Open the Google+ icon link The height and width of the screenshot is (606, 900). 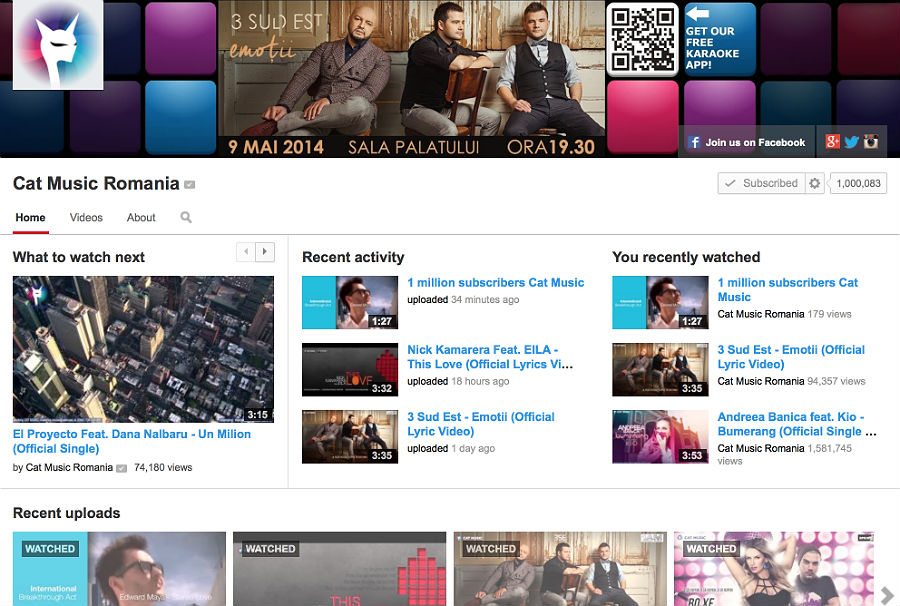point(832,141)
